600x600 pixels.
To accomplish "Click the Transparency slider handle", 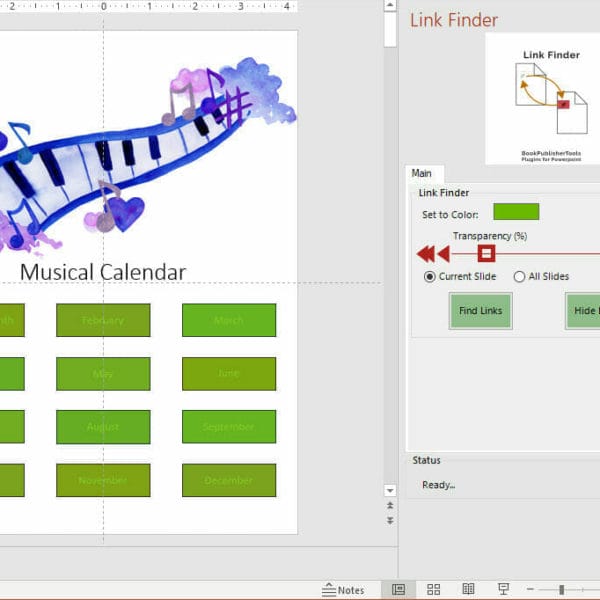I will 486,253.
